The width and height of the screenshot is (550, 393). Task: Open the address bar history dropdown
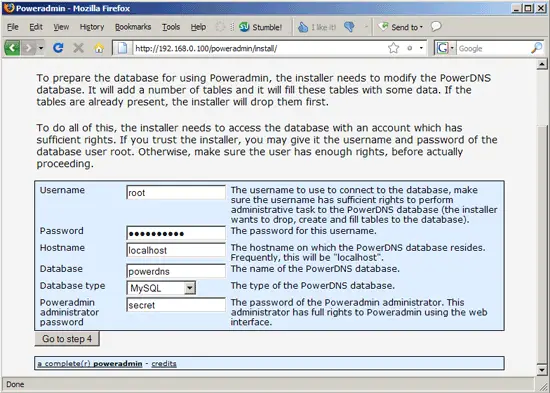click(x=421, y=48)
